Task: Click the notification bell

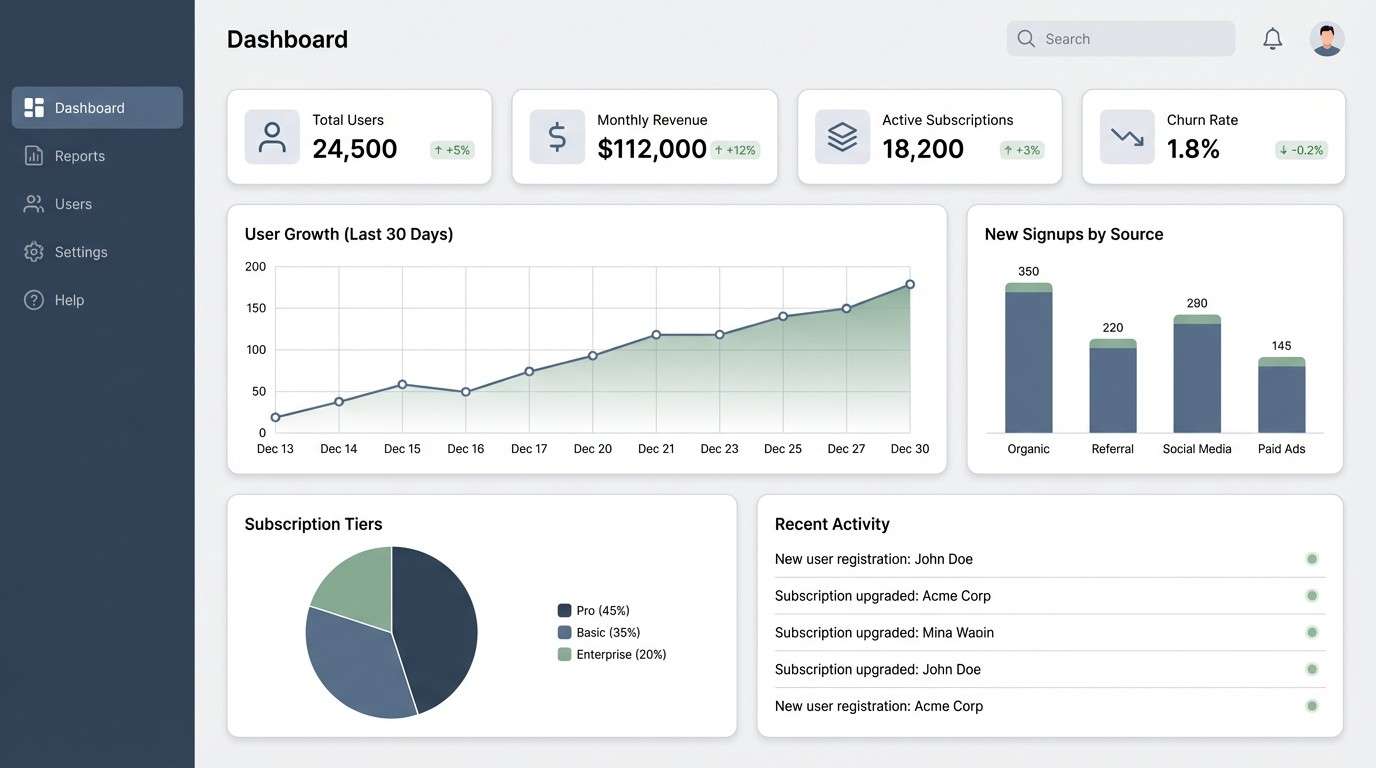Action: pyautogui.click(x=1271, y=37)
